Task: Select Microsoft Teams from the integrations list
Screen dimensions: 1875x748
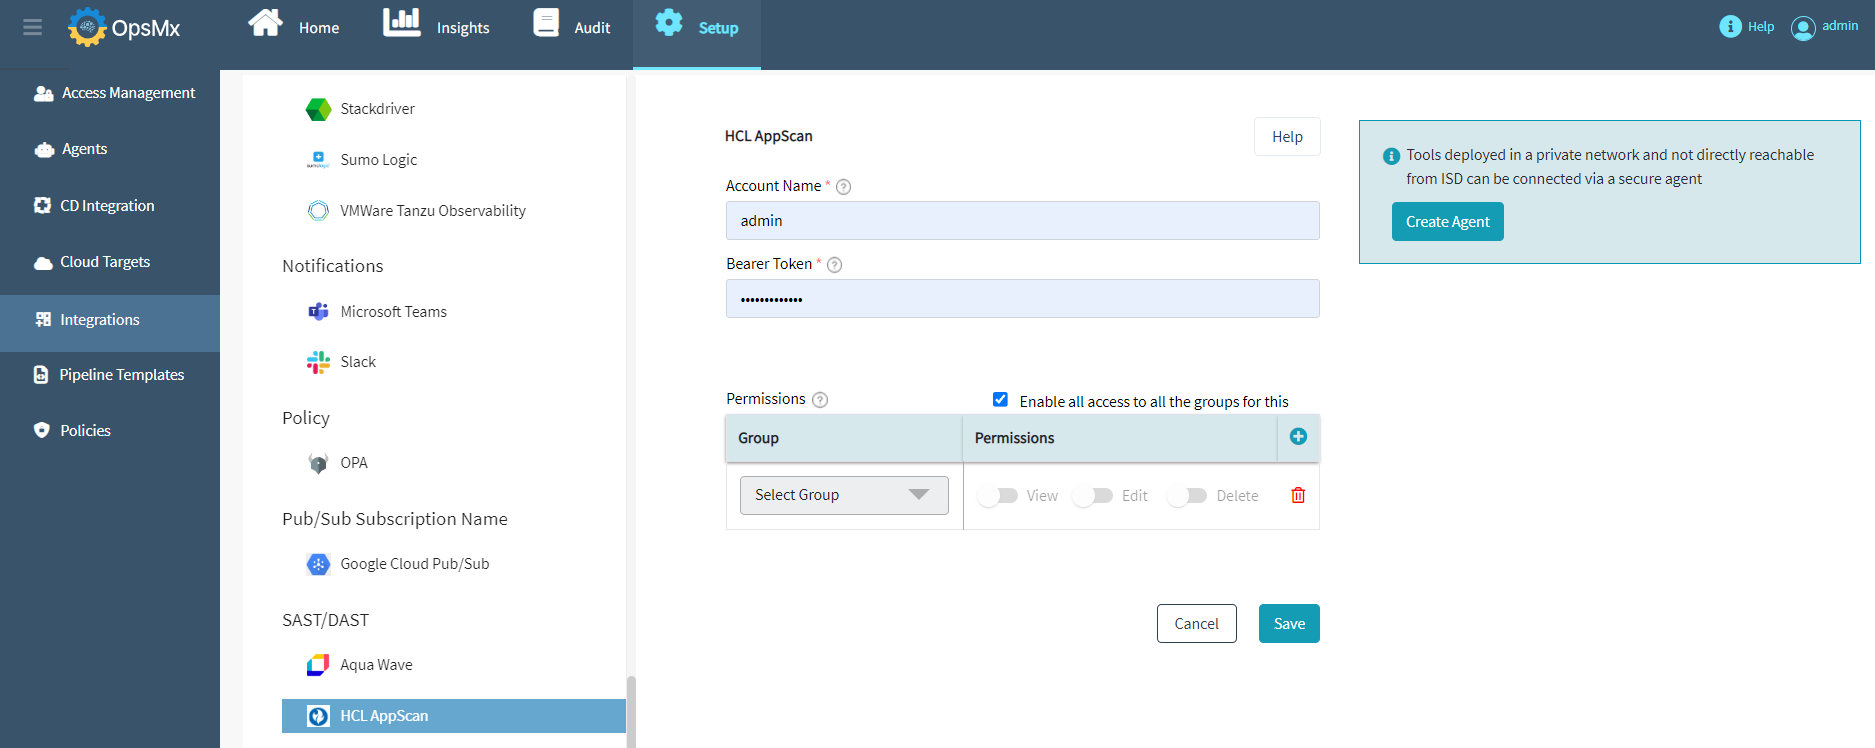Action: [393, 312]
